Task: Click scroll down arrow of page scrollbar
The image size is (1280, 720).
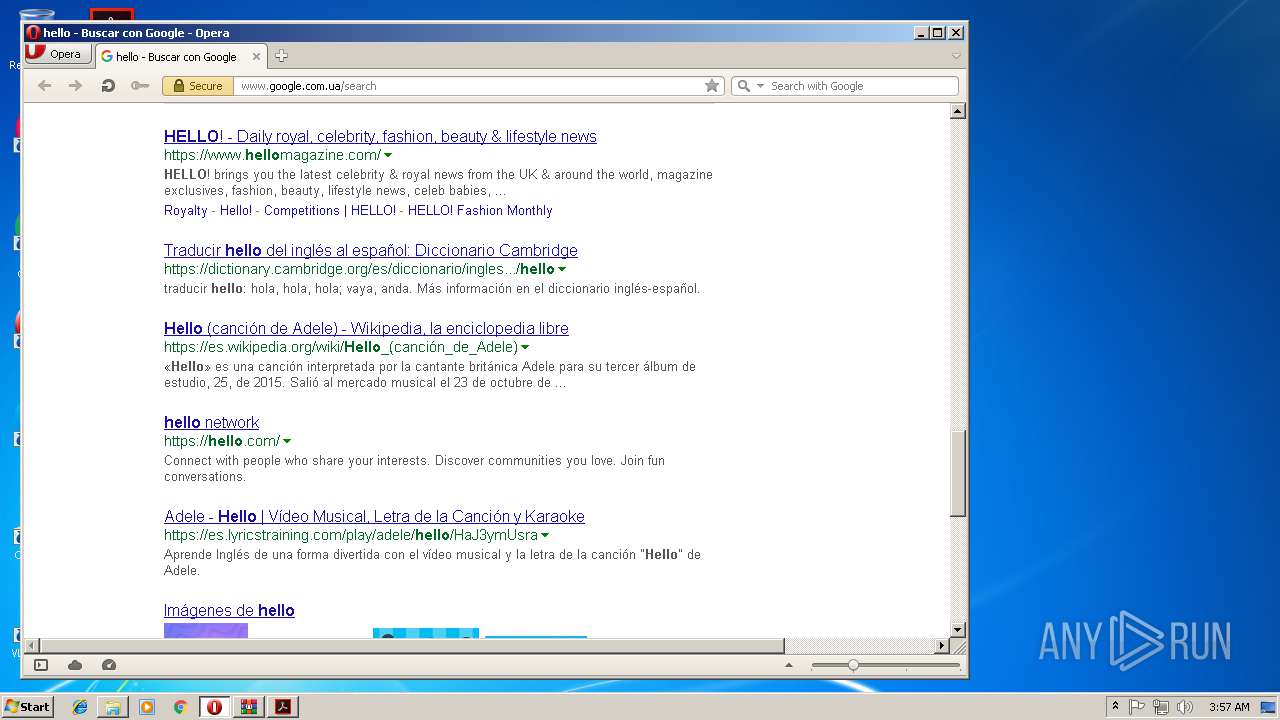Action: click(957, 629)
